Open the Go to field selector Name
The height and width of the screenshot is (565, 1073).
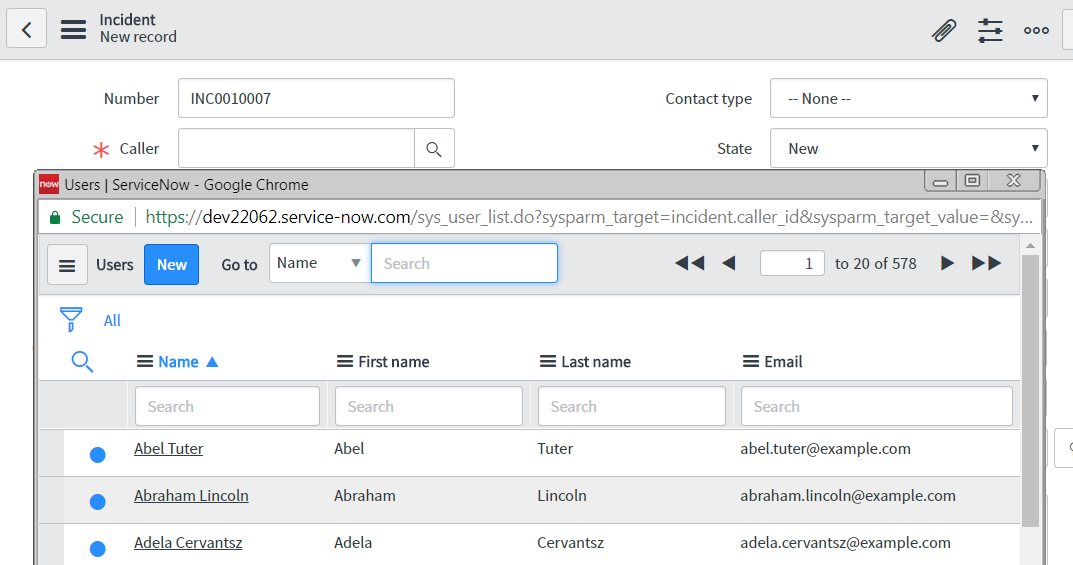tap(320, 263)
